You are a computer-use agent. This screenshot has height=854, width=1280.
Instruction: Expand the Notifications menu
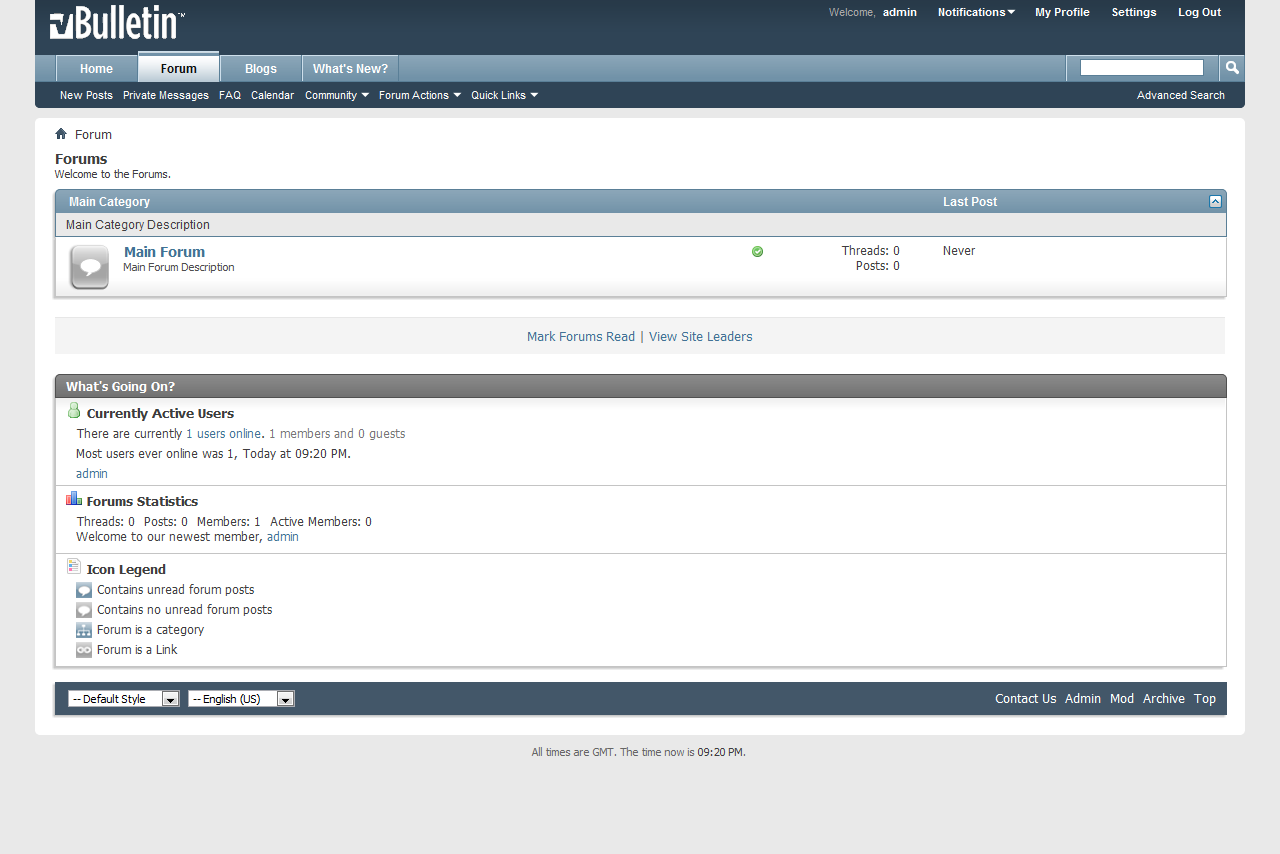pos(976,12)
